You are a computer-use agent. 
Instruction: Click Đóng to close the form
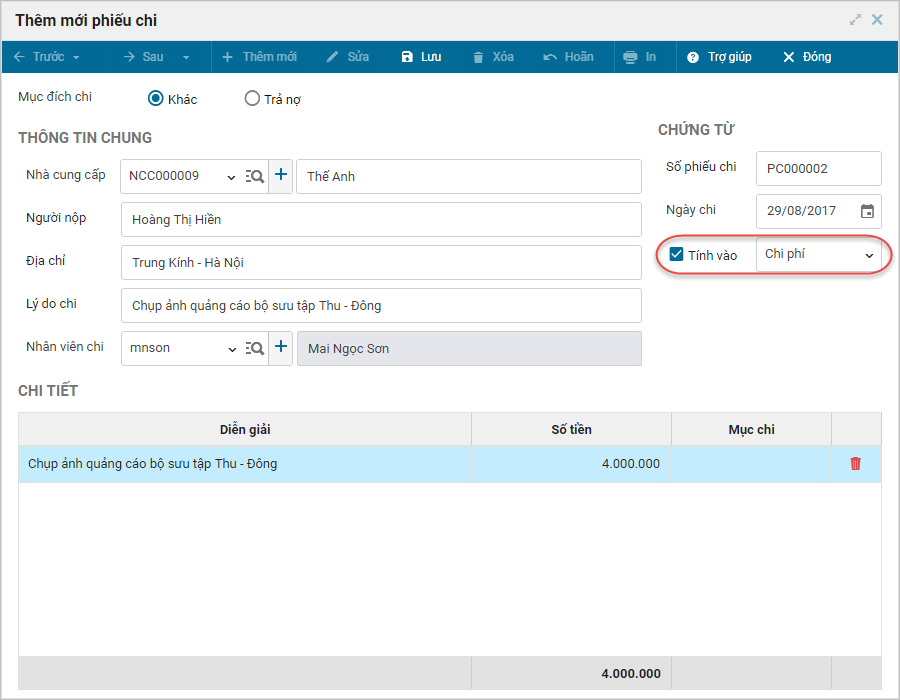[x=807, y=57]
